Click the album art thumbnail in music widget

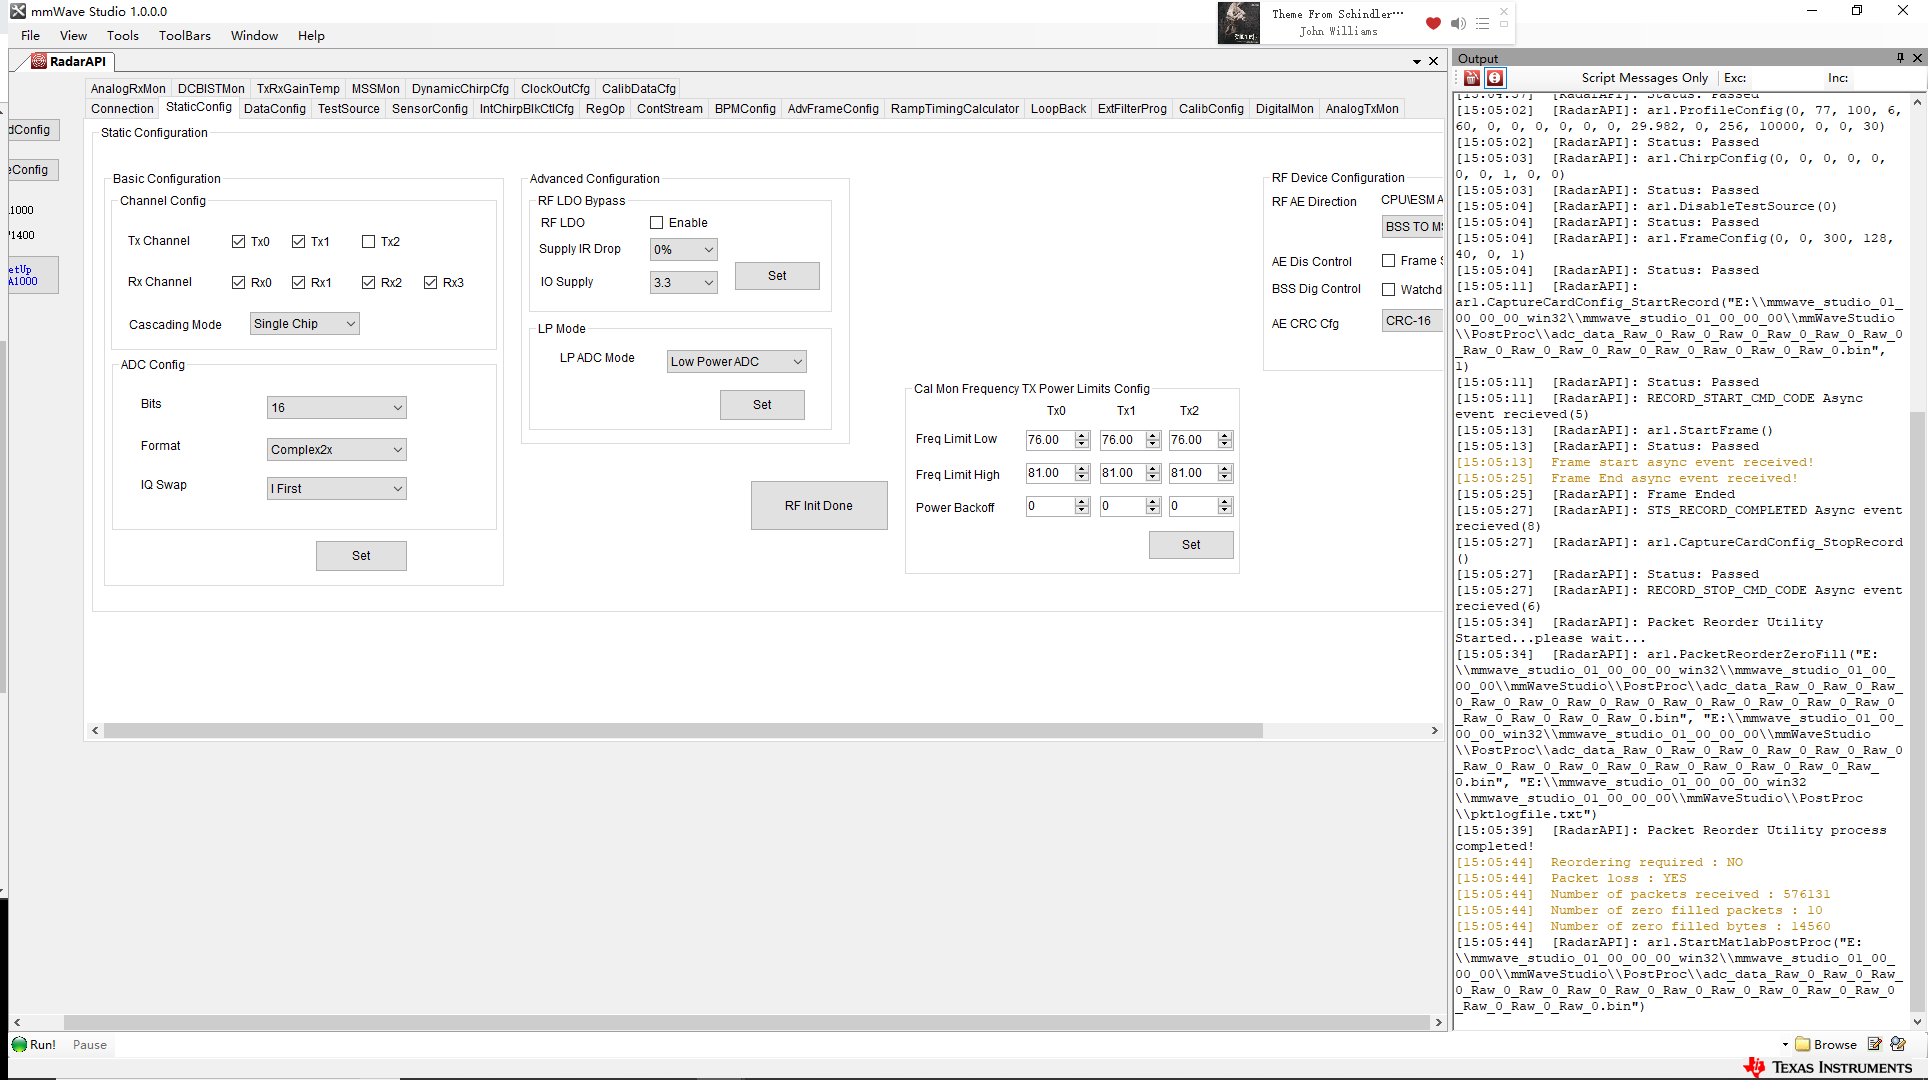(x=1238, y=23)
